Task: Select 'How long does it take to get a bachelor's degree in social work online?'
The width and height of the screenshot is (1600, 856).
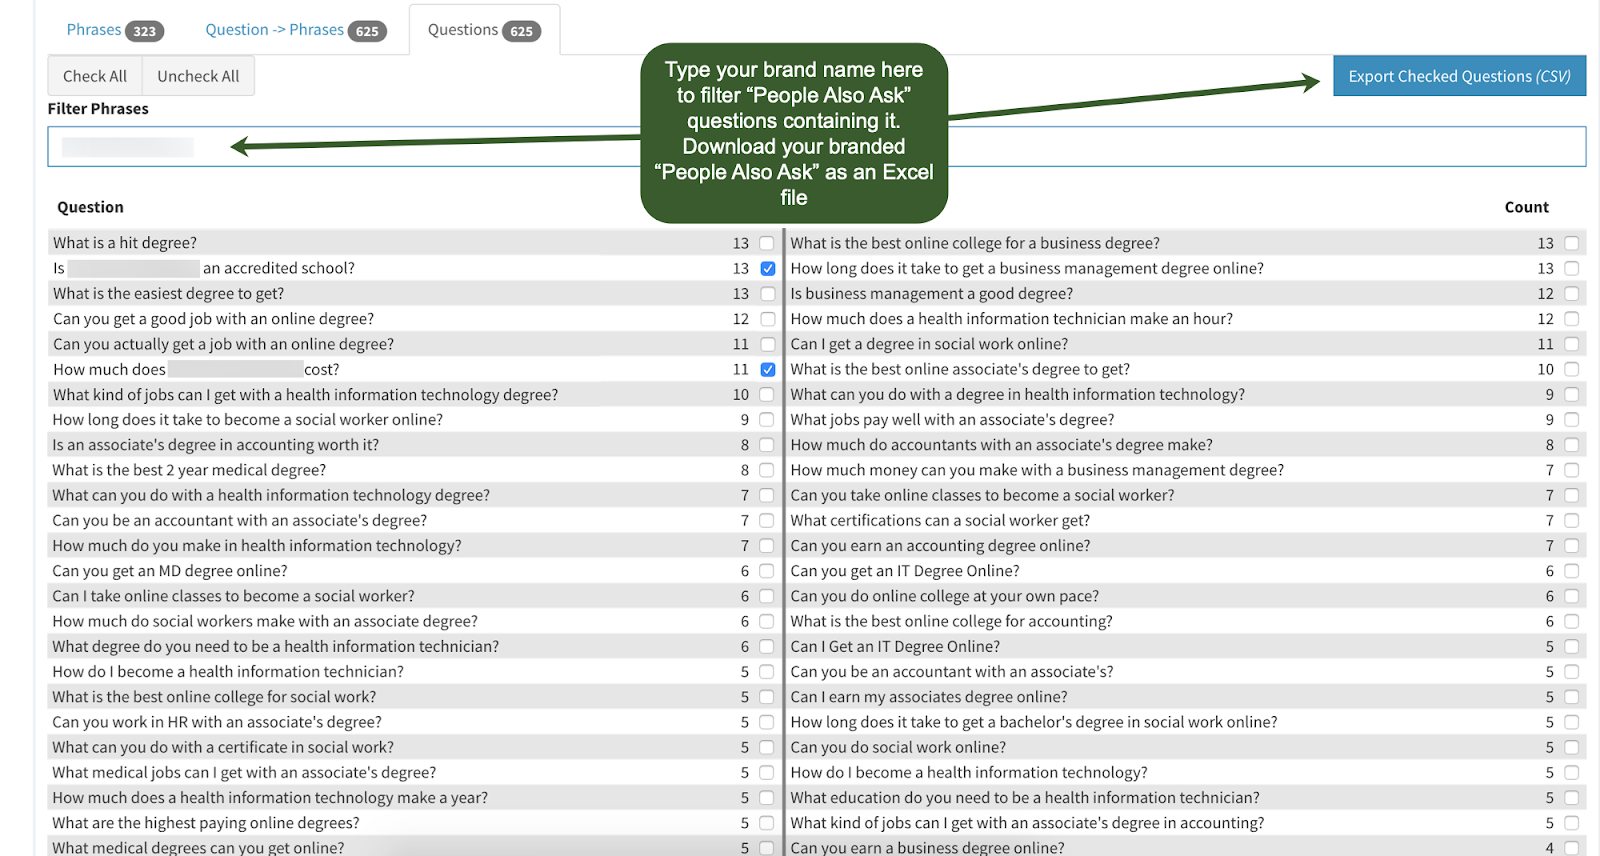Action: point(1571,722)
